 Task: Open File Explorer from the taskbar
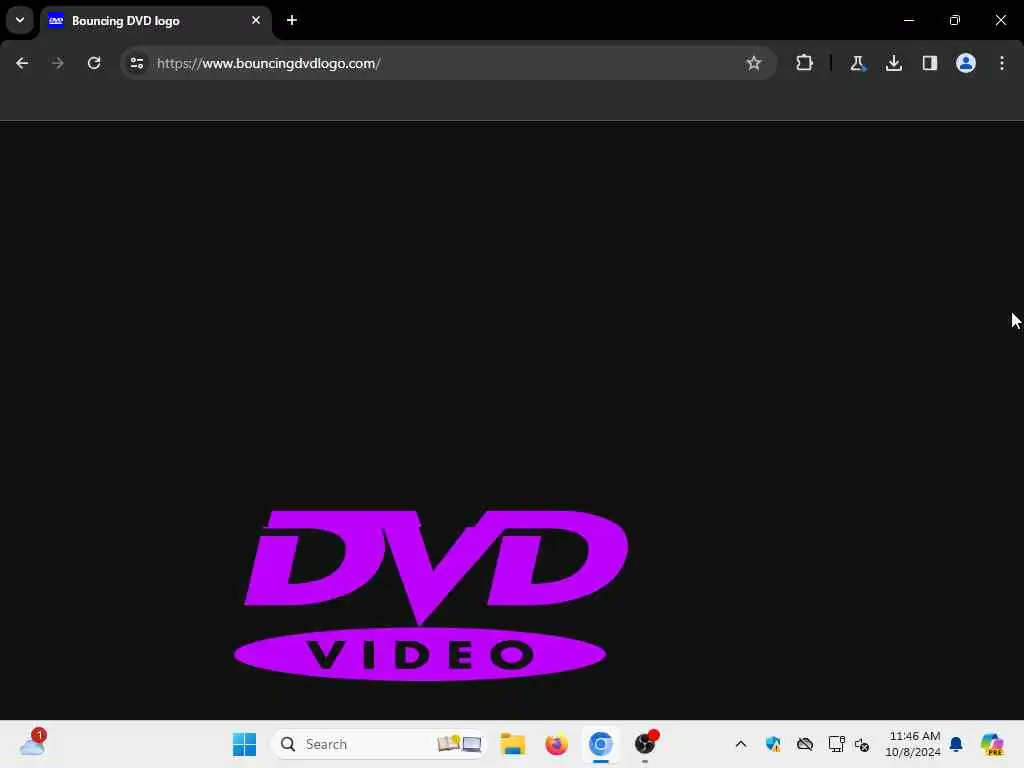[513, 744]
